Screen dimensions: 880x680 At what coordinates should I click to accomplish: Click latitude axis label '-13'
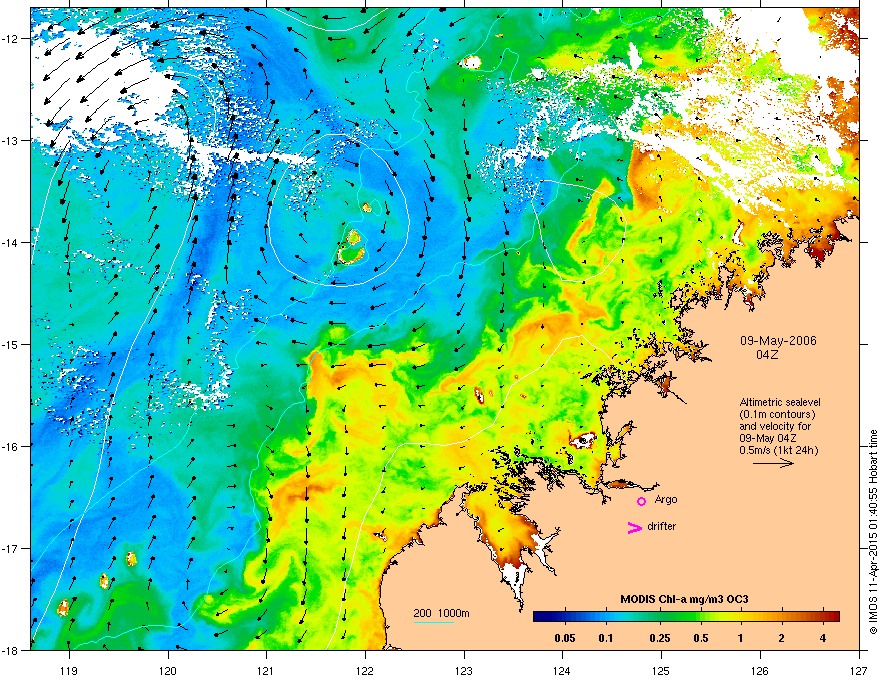click(x=10, y=140)
